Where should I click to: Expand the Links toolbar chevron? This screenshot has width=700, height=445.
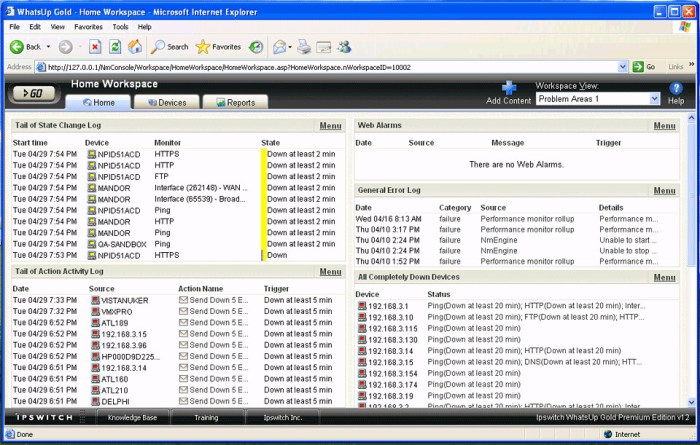(692, 65)
